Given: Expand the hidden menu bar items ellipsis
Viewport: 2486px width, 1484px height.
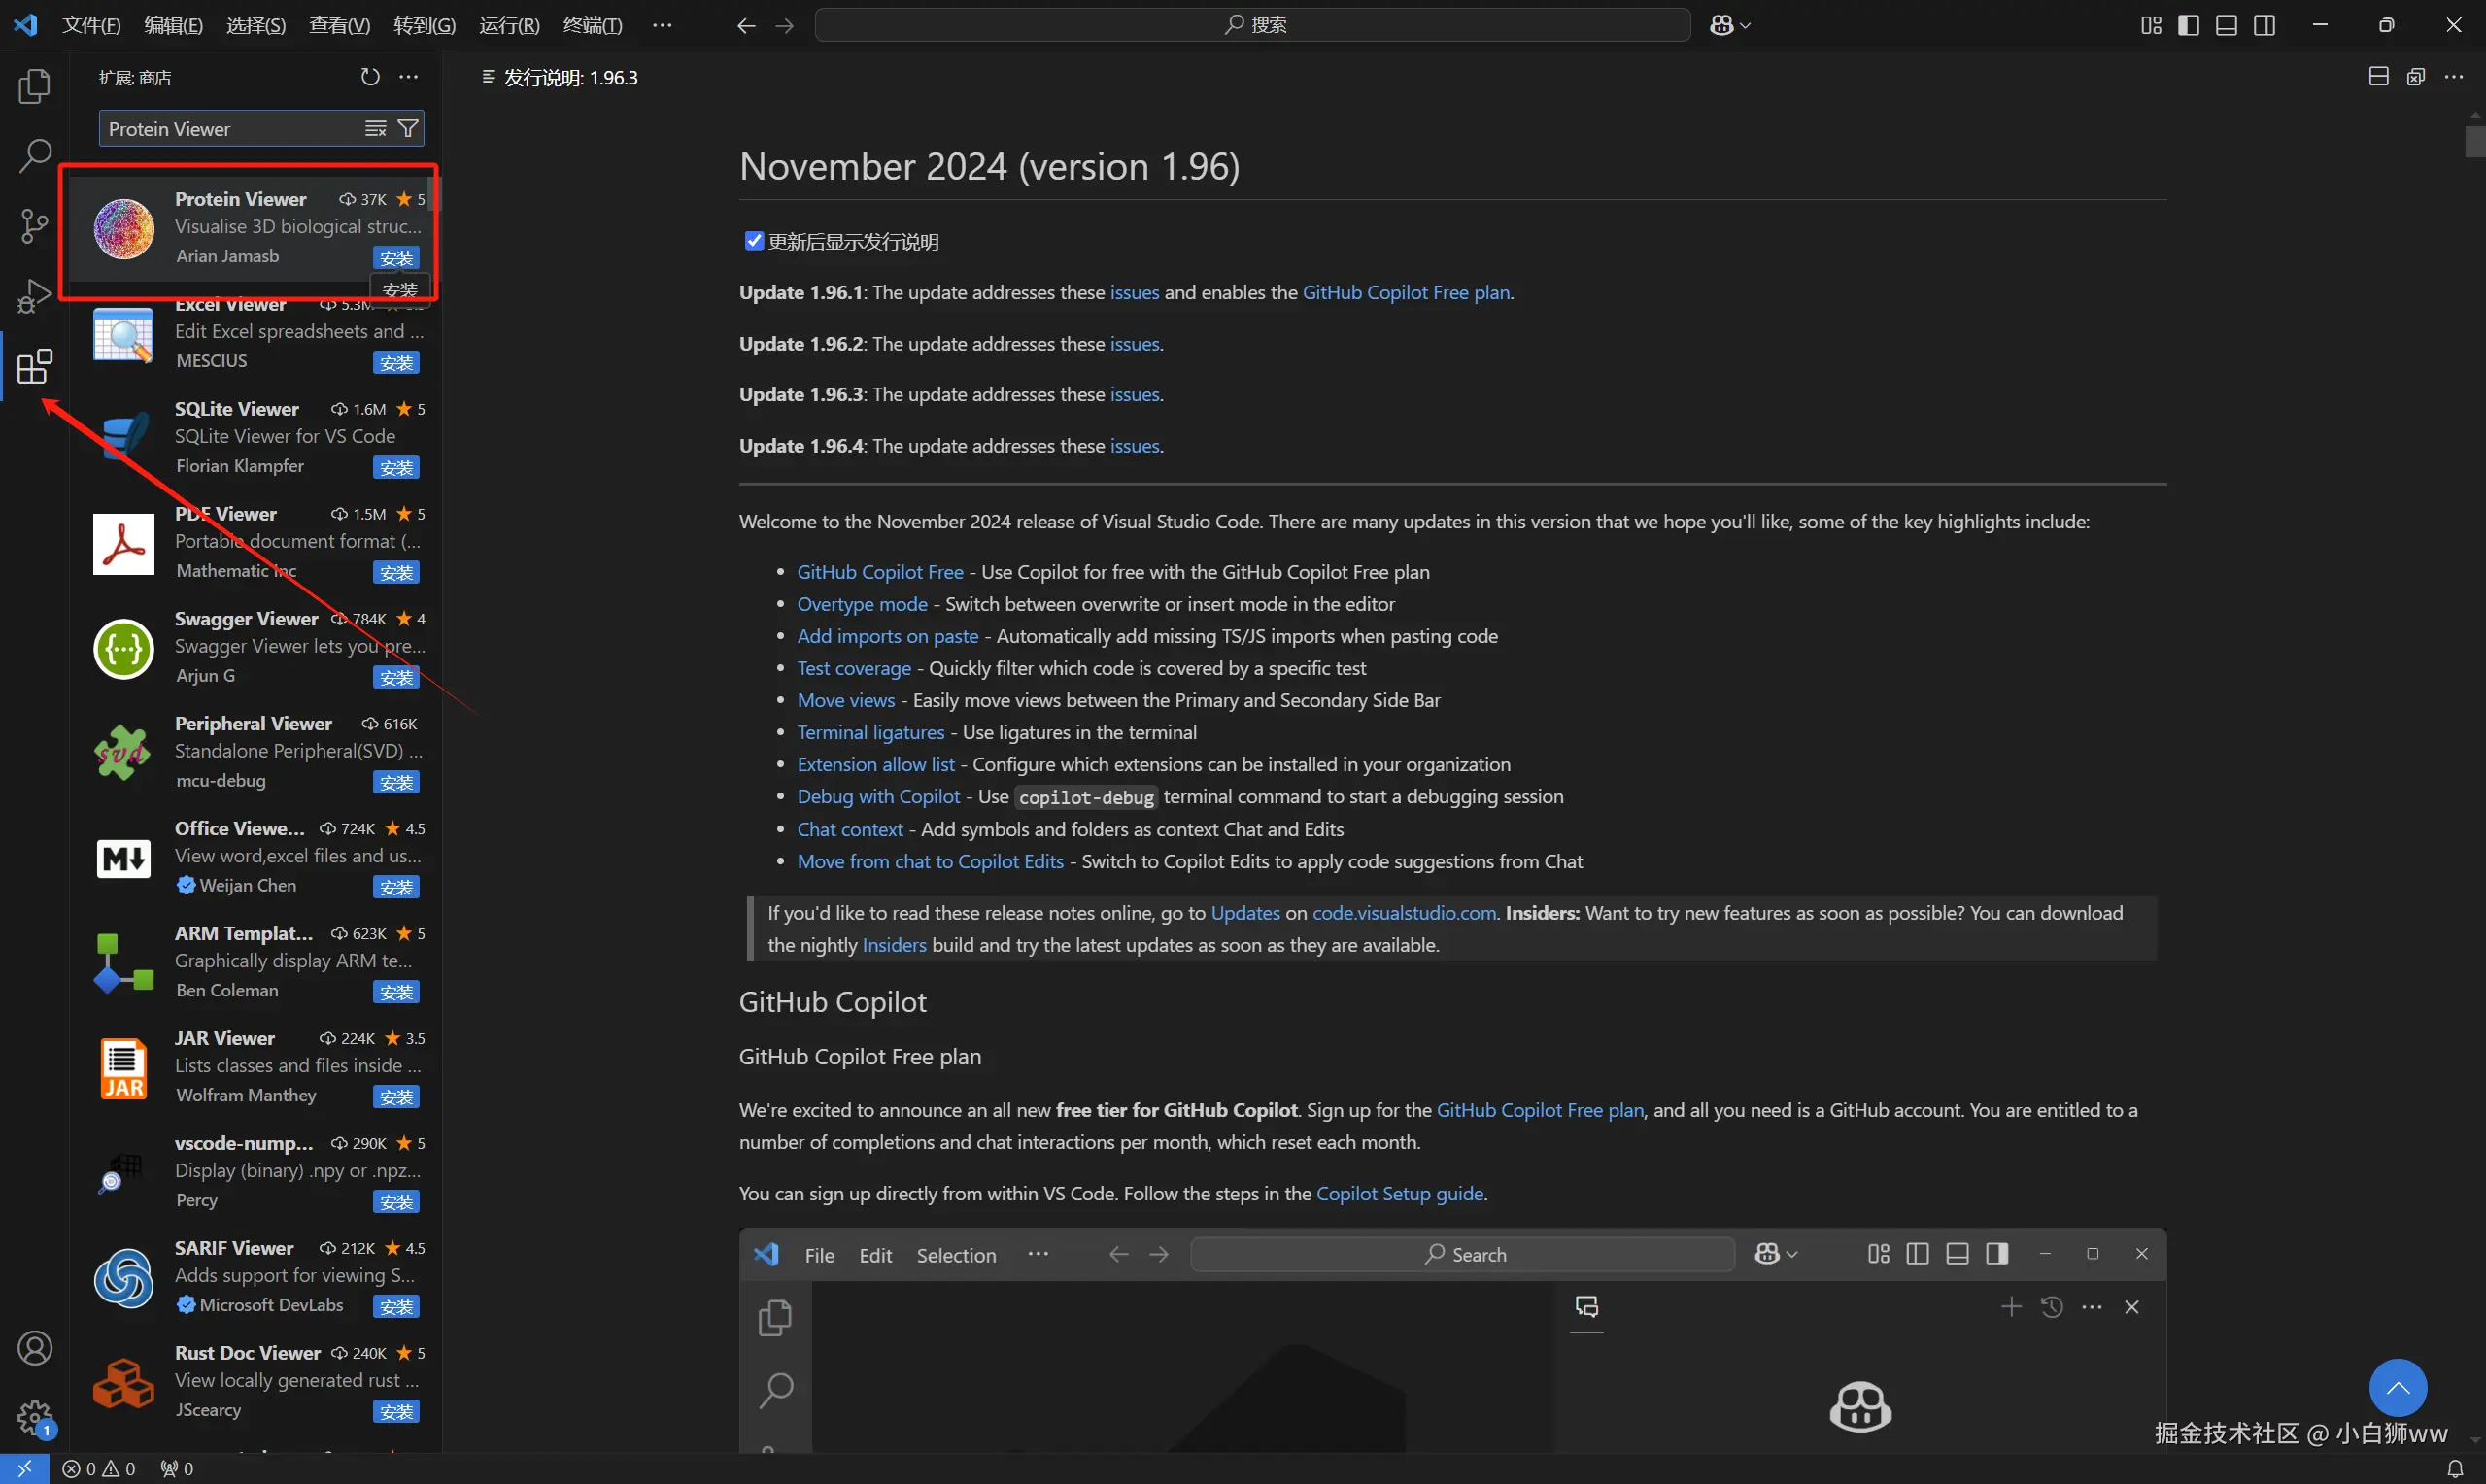Looking at the screenshot, I should [662, 25].
